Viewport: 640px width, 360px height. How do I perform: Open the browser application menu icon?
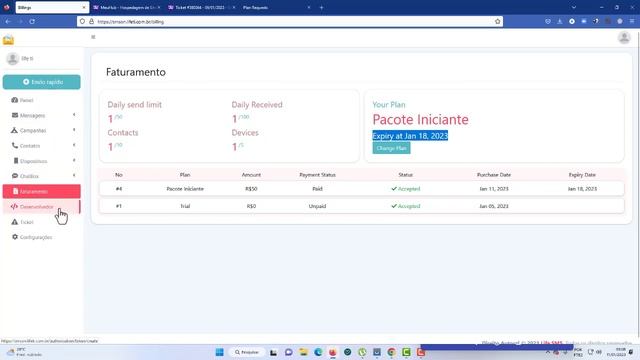[632, 22]
